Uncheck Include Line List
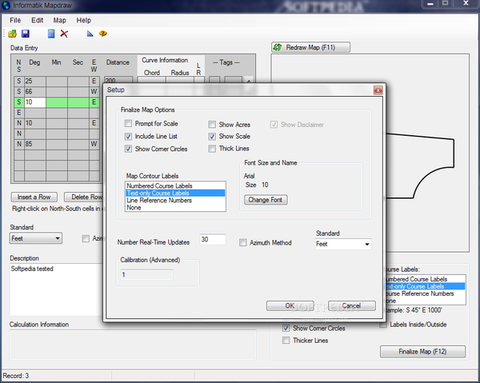Image resolution: width=480 pixels, height=383 pixels. tap(128, 136)
